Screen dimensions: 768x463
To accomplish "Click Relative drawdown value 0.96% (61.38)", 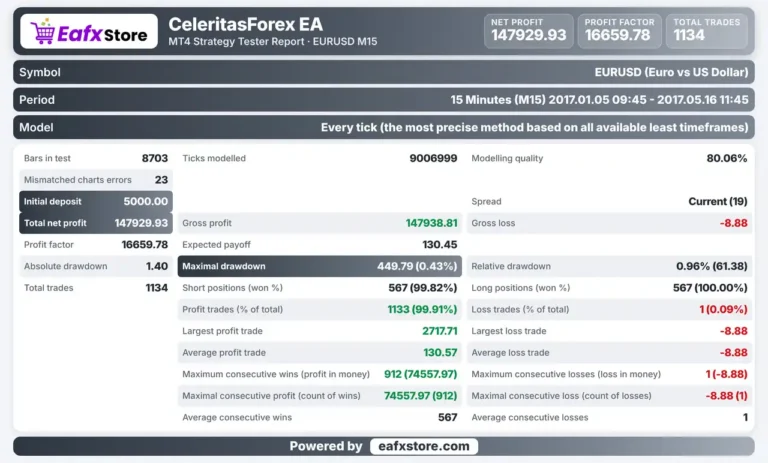I will click(712, 266).
